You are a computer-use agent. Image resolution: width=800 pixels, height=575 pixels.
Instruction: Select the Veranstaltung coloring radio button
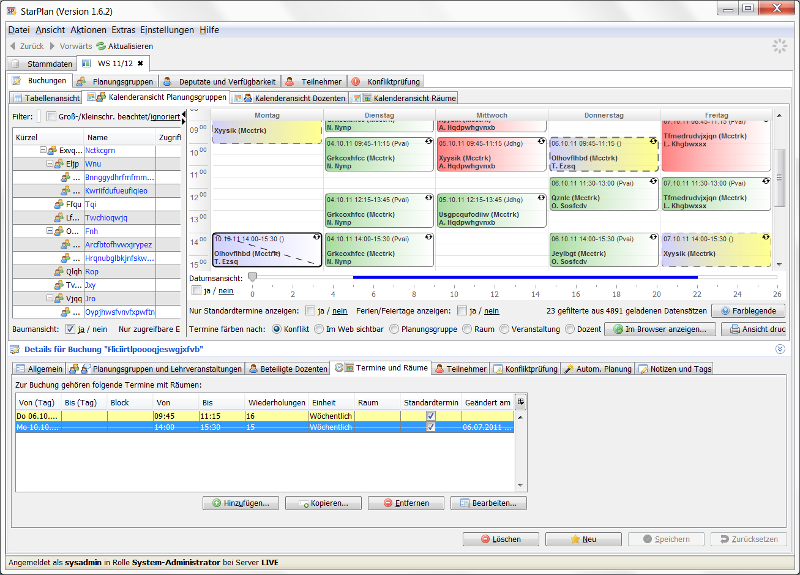tap(505, 329)
